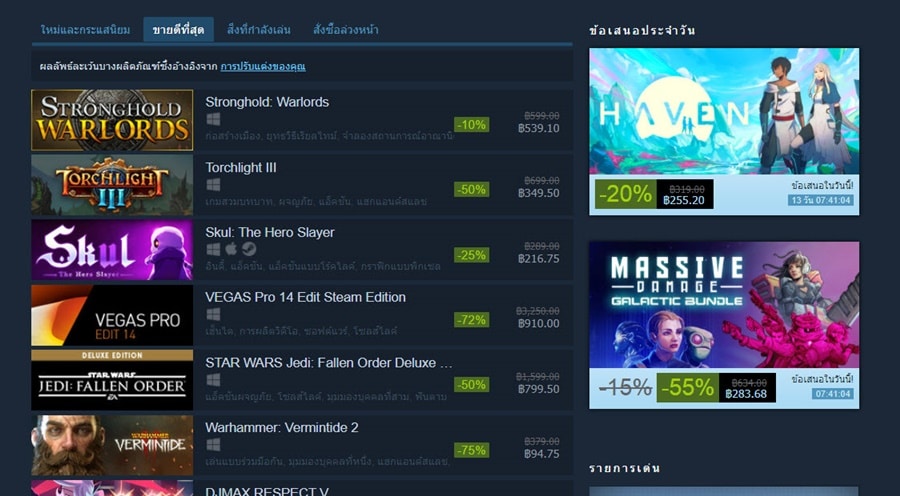Click the Torchlight III game thumbnail

[112, 185]
